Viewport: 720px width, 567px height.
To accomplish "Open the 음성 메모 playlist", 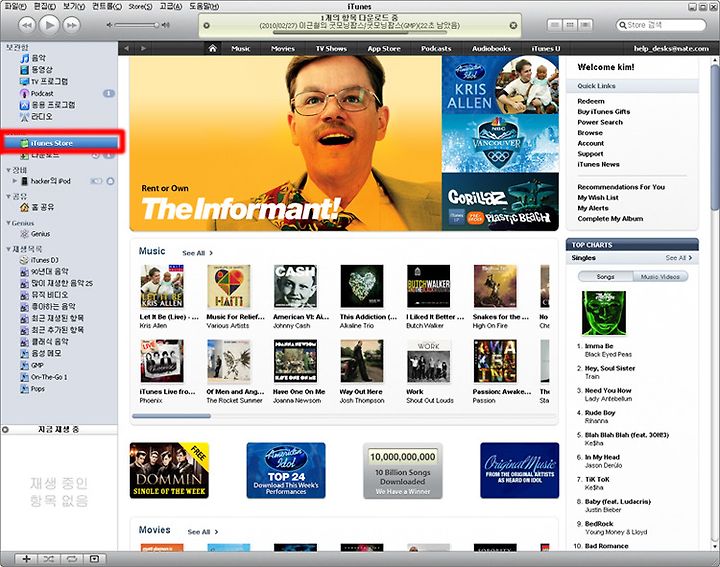I will pyautogui.click(x=41, y=354).
